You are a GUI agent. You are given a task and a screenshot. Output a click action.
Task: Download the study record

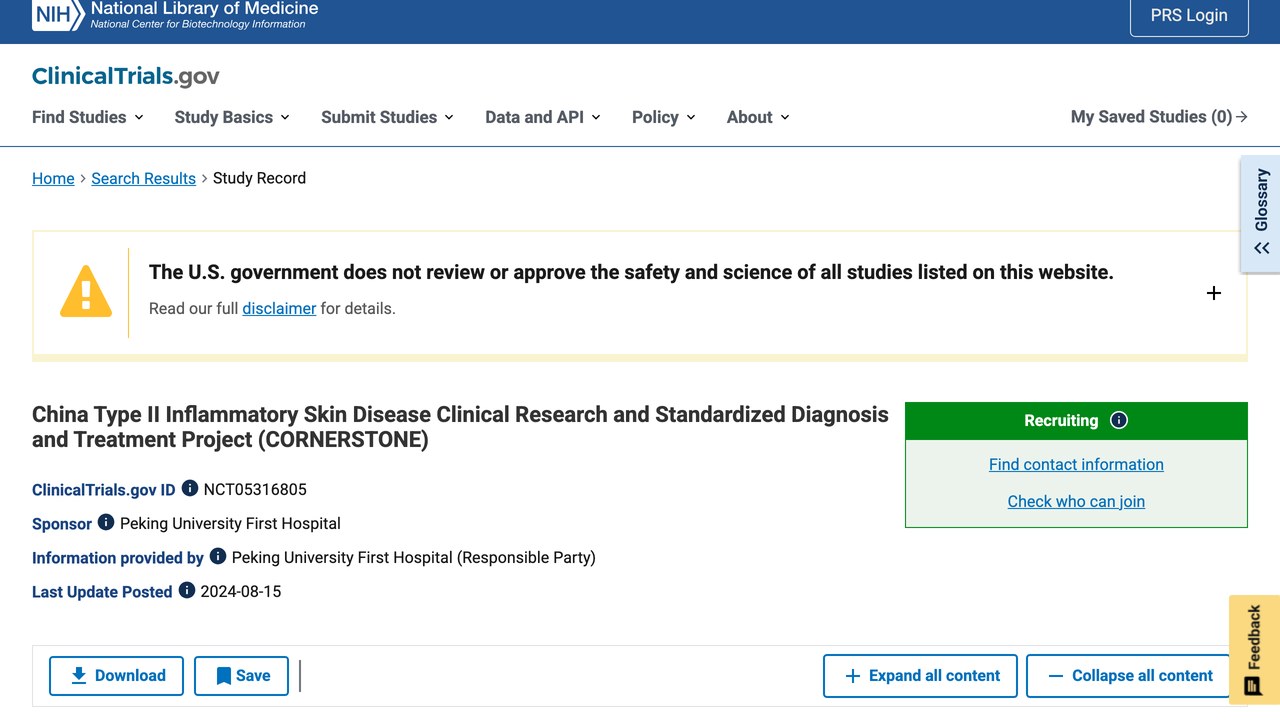pos(116,676)
